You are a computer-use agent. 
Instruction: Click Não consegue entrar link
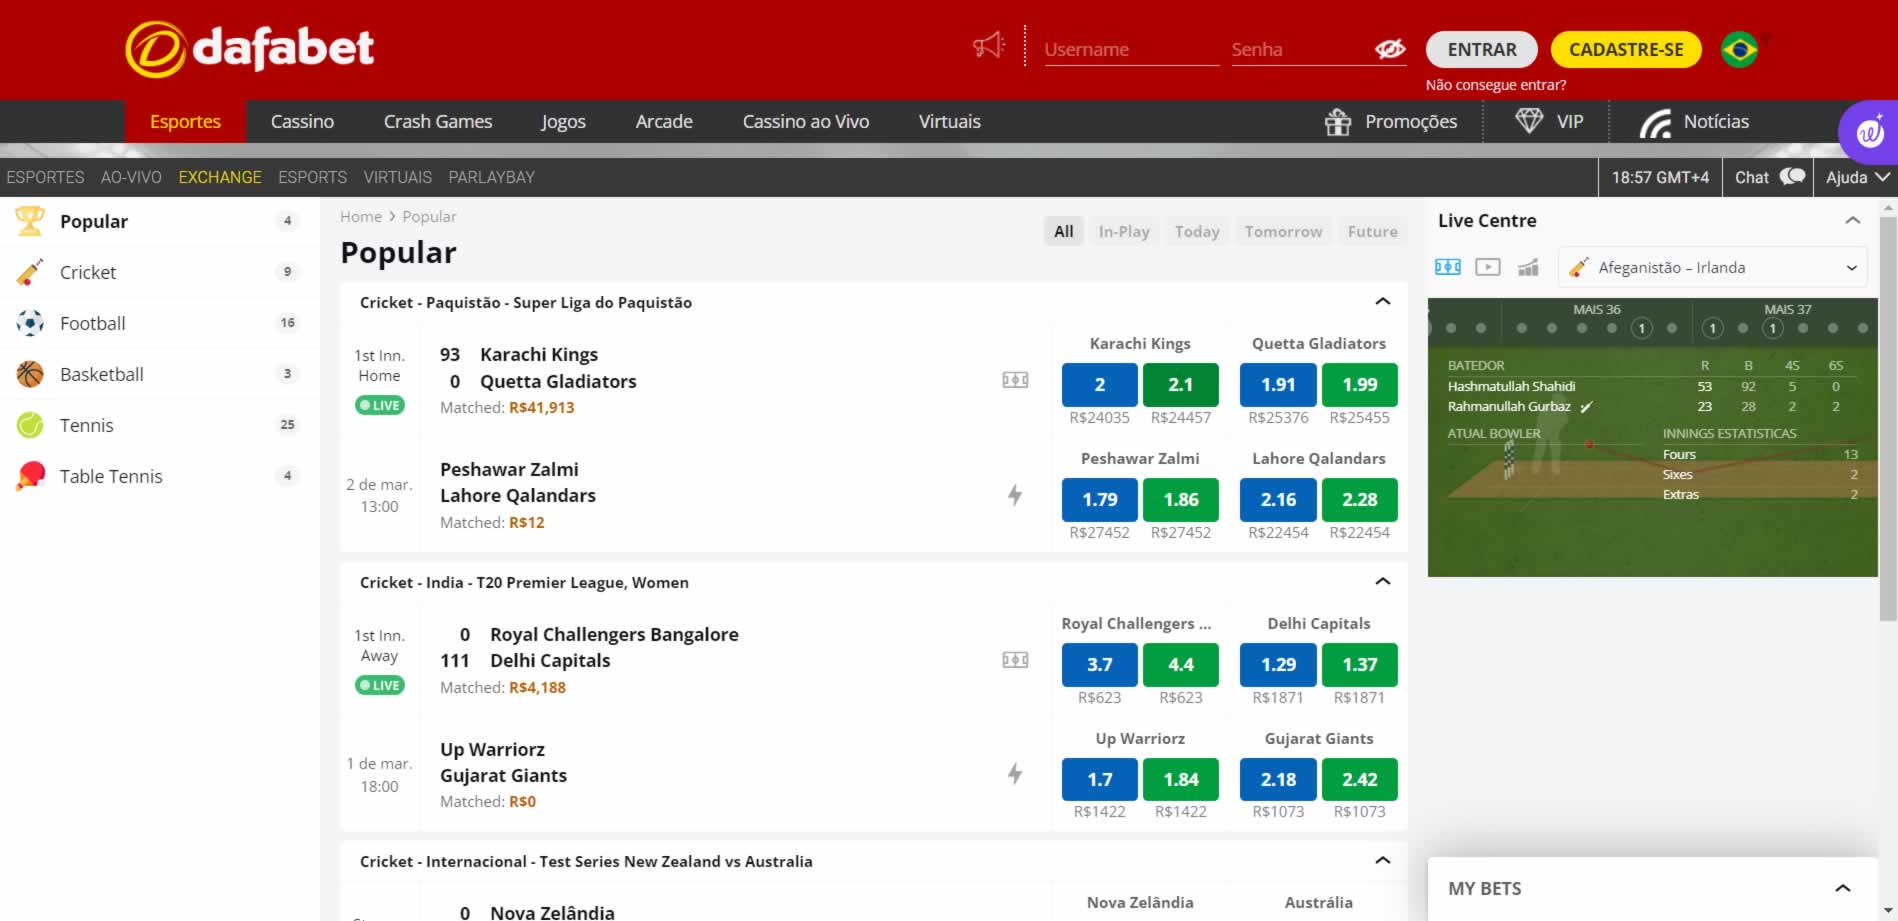[x=1496, y=85]
